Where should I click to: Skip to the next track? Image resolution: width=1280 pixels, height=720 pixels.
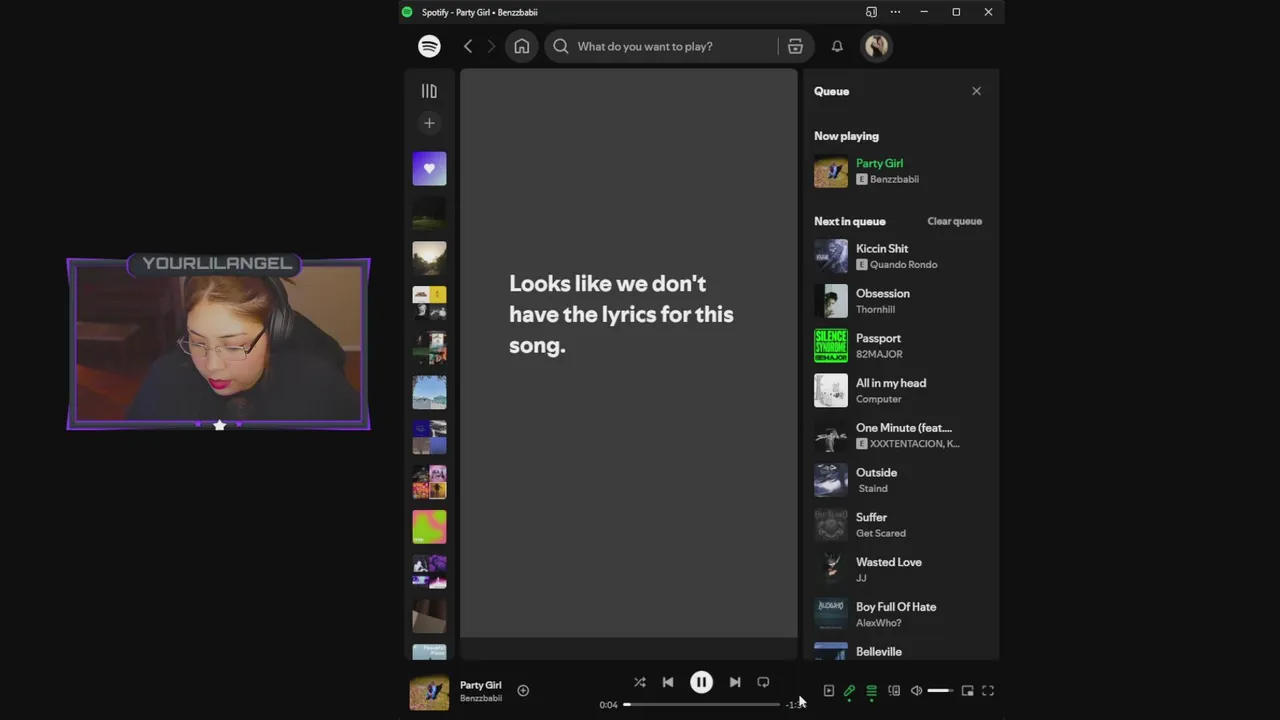click(x=735, y=682)
